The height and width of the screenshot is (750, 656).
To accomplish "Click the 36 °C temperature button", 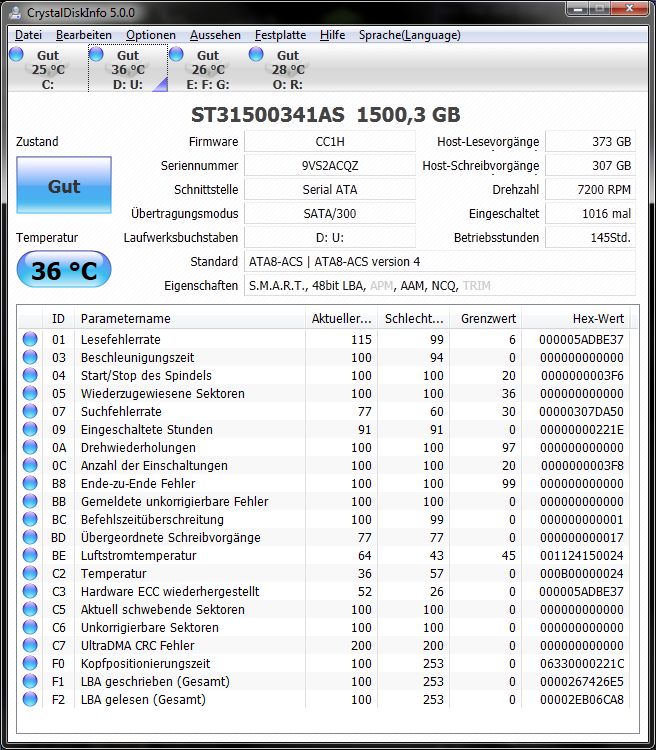I will pos(64,270).
